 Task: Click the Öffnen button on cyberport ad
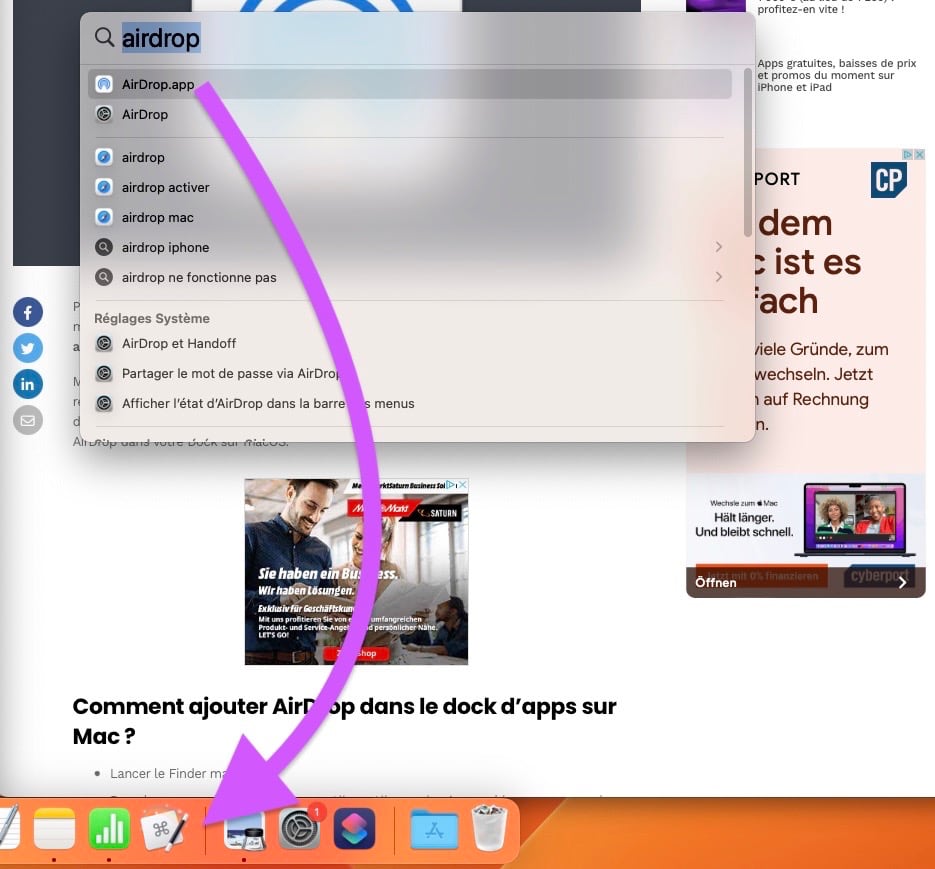click(x=805, y=582)
